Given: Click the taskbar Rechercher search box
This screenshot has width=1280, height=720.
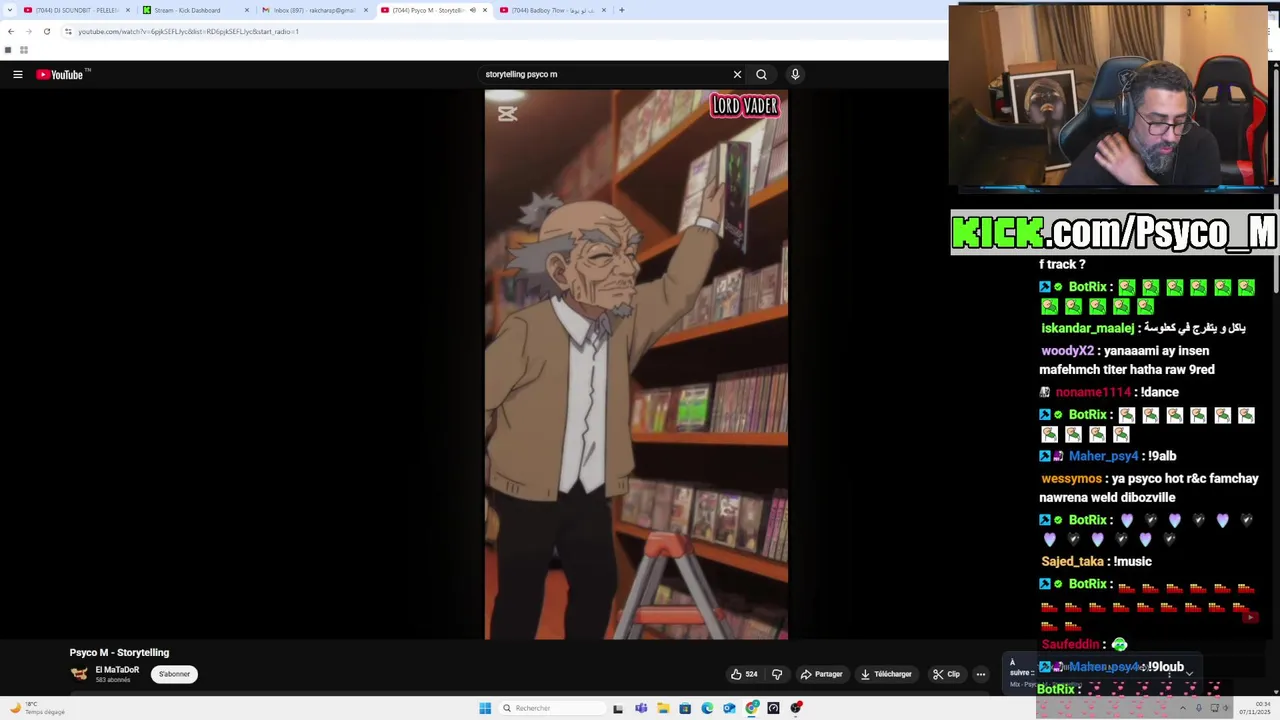Looking at the screenshot, I should [x=552, y=708].
